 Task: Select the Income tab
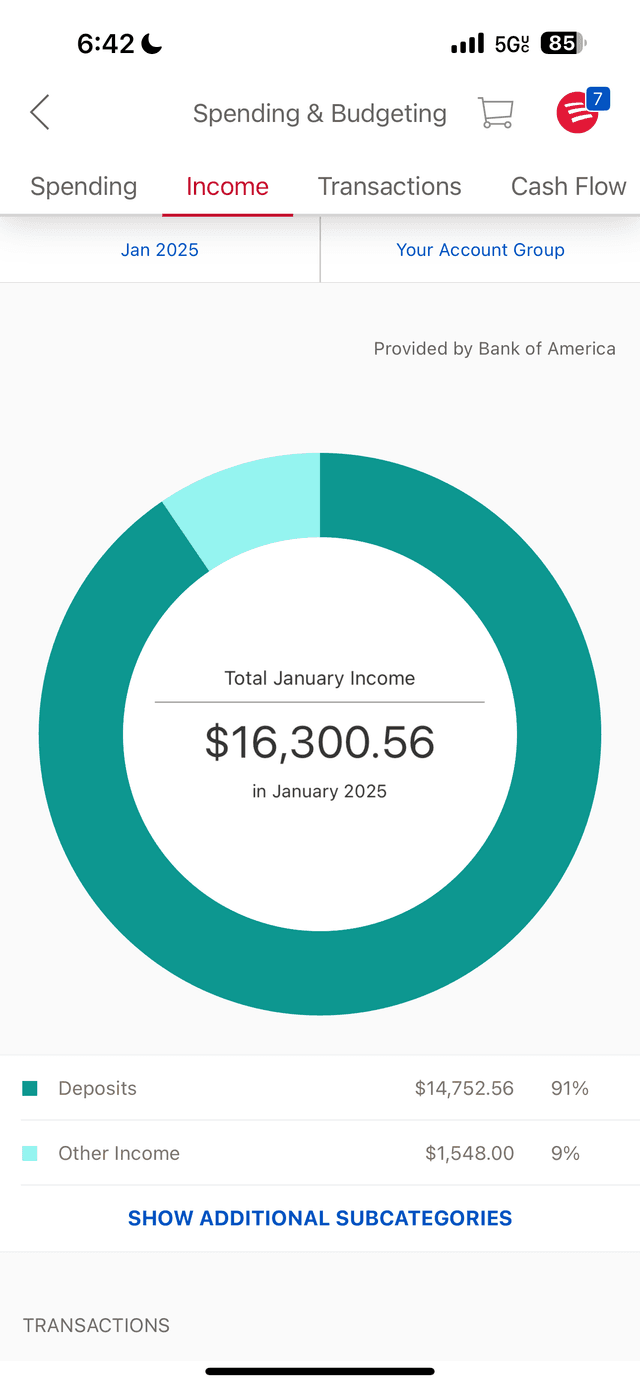tap(227, 187)
